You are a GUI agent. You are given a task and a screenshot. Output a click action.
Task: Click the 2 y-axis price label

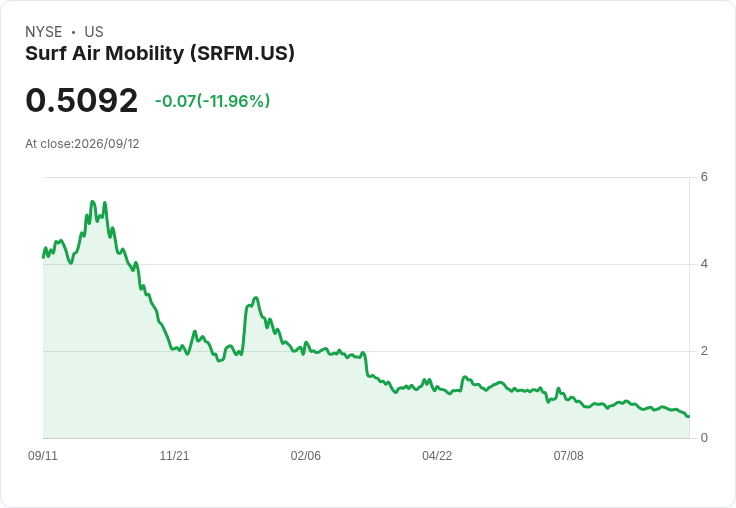[704, 351]
